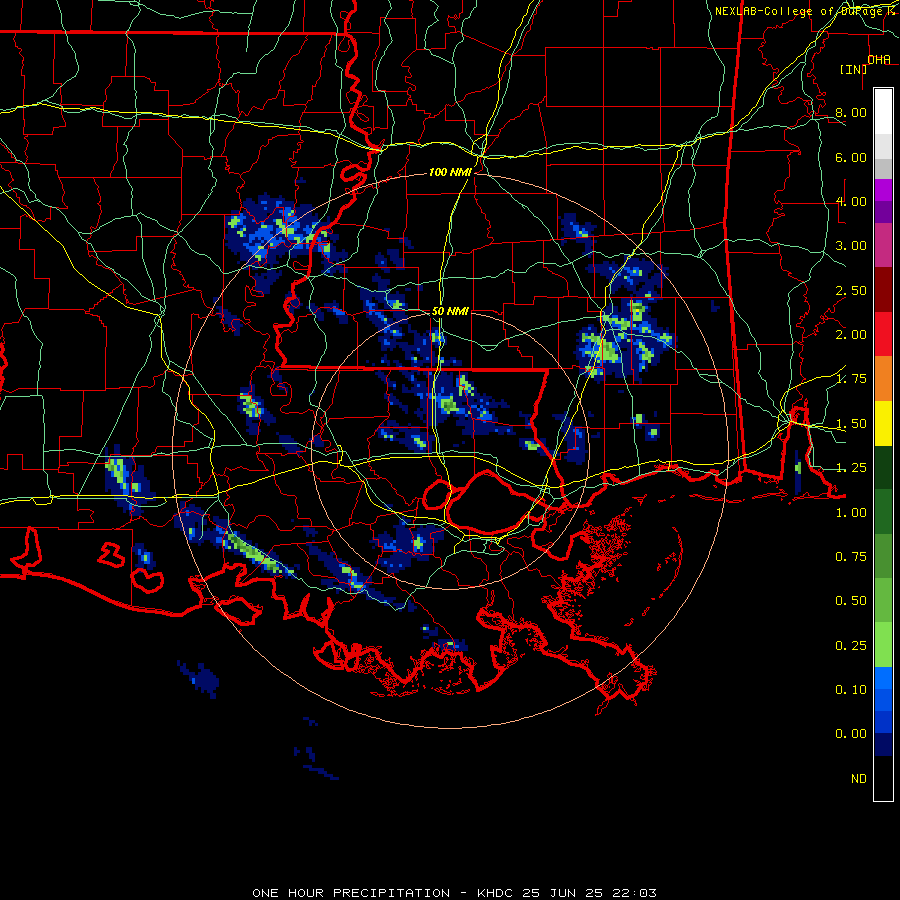Image resolution: width=900 pixels, height=900 pixels.
Task: Click the "100 NMI" range ring label
Action: (x=450, y=172)
